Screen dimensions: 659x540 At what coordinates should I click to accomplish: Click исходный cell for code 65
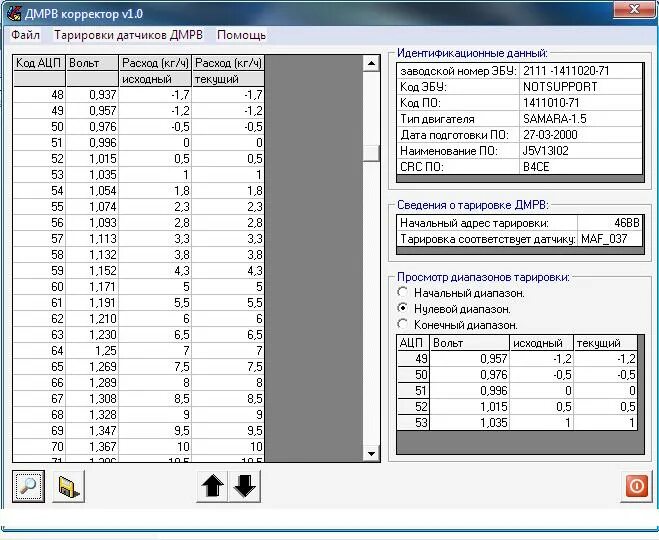(155, 366)
